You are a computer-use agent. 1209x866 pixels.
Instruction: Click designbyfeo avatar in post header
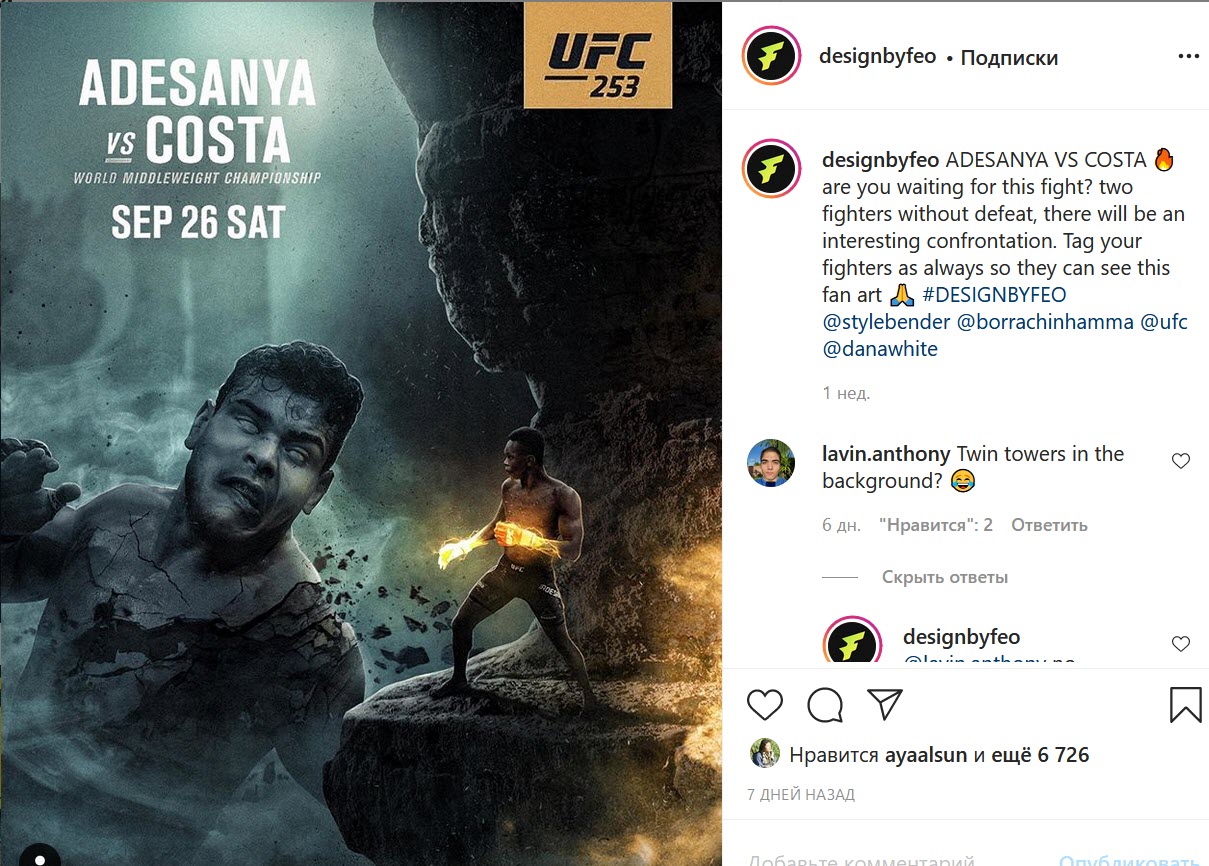[770, 57]
